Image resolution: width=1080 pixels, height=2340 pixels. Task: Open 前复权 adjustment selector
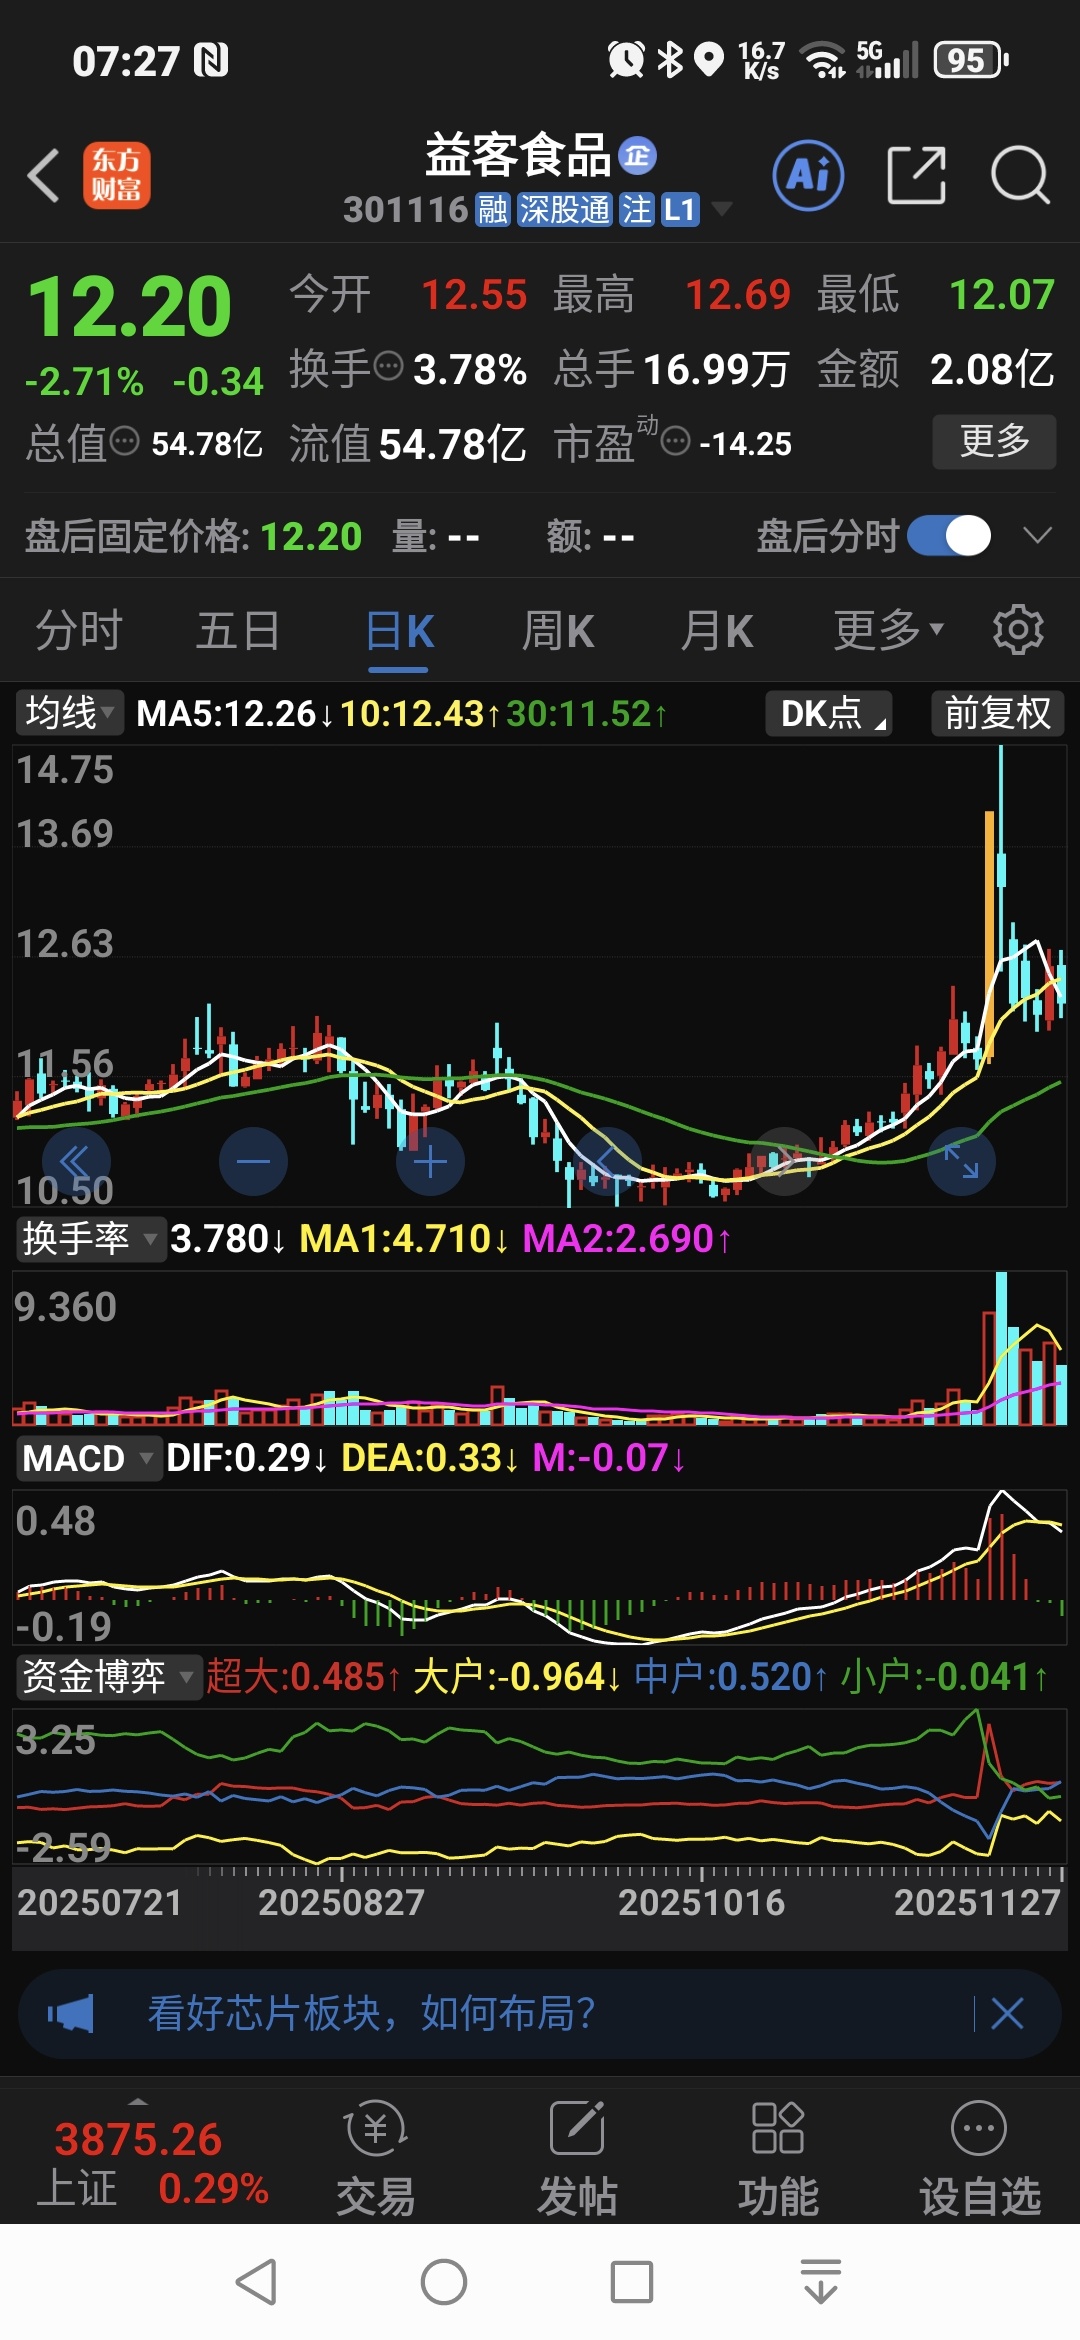[998, 713]
